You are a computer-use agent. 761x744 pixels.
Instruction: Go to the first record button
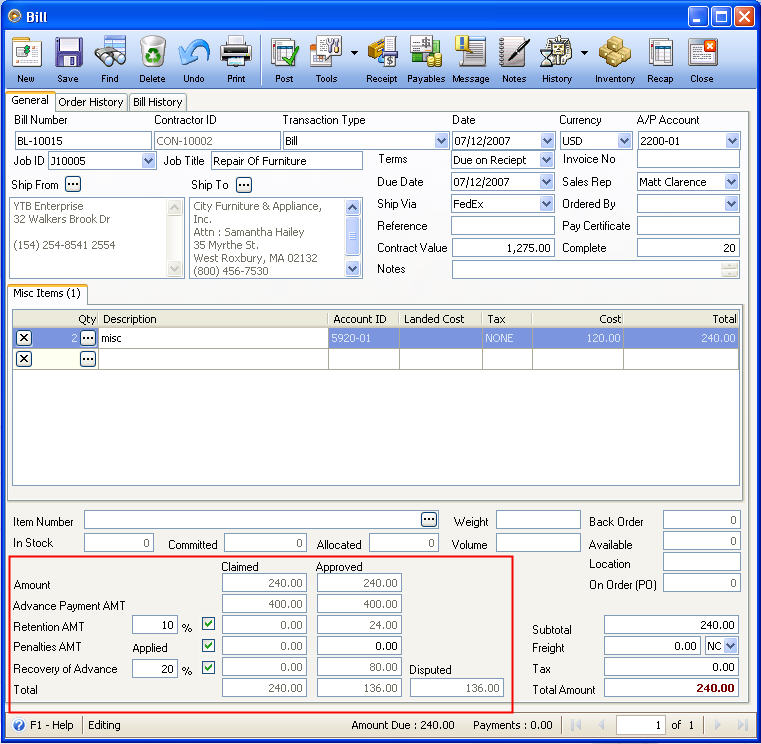point(576,725)
